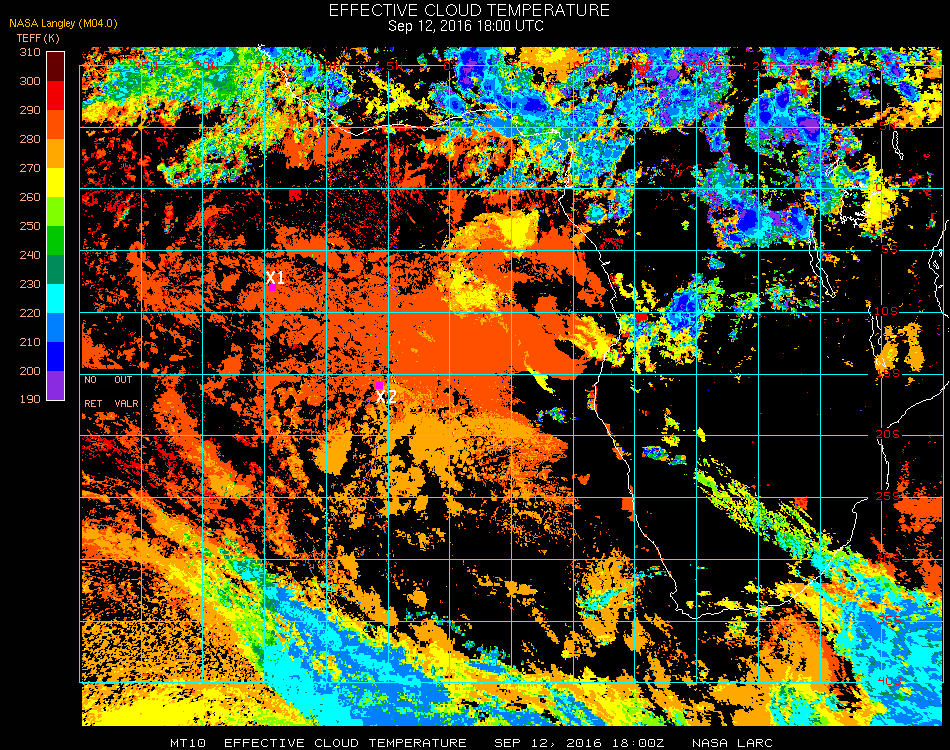Click the 'NASA Langley (M04.0)' label
Image resolution: width=950 pixels, height=750 pixels.
(63, 24)
